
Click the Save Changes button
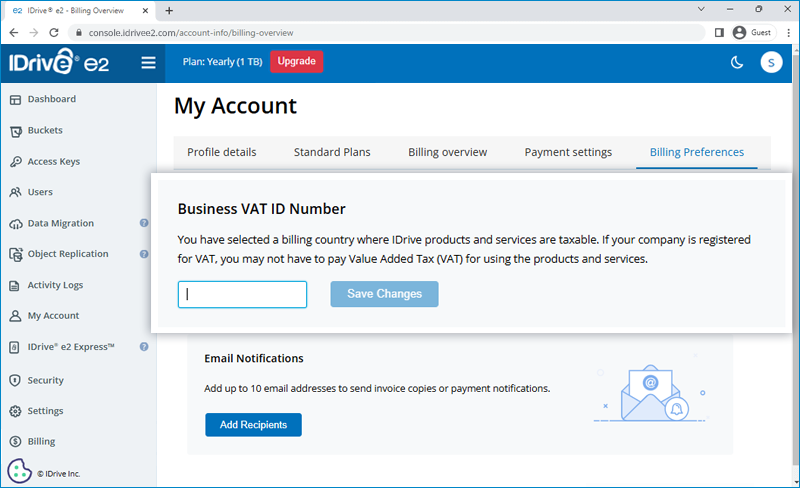pyautogui.click(x=384, y=294)
